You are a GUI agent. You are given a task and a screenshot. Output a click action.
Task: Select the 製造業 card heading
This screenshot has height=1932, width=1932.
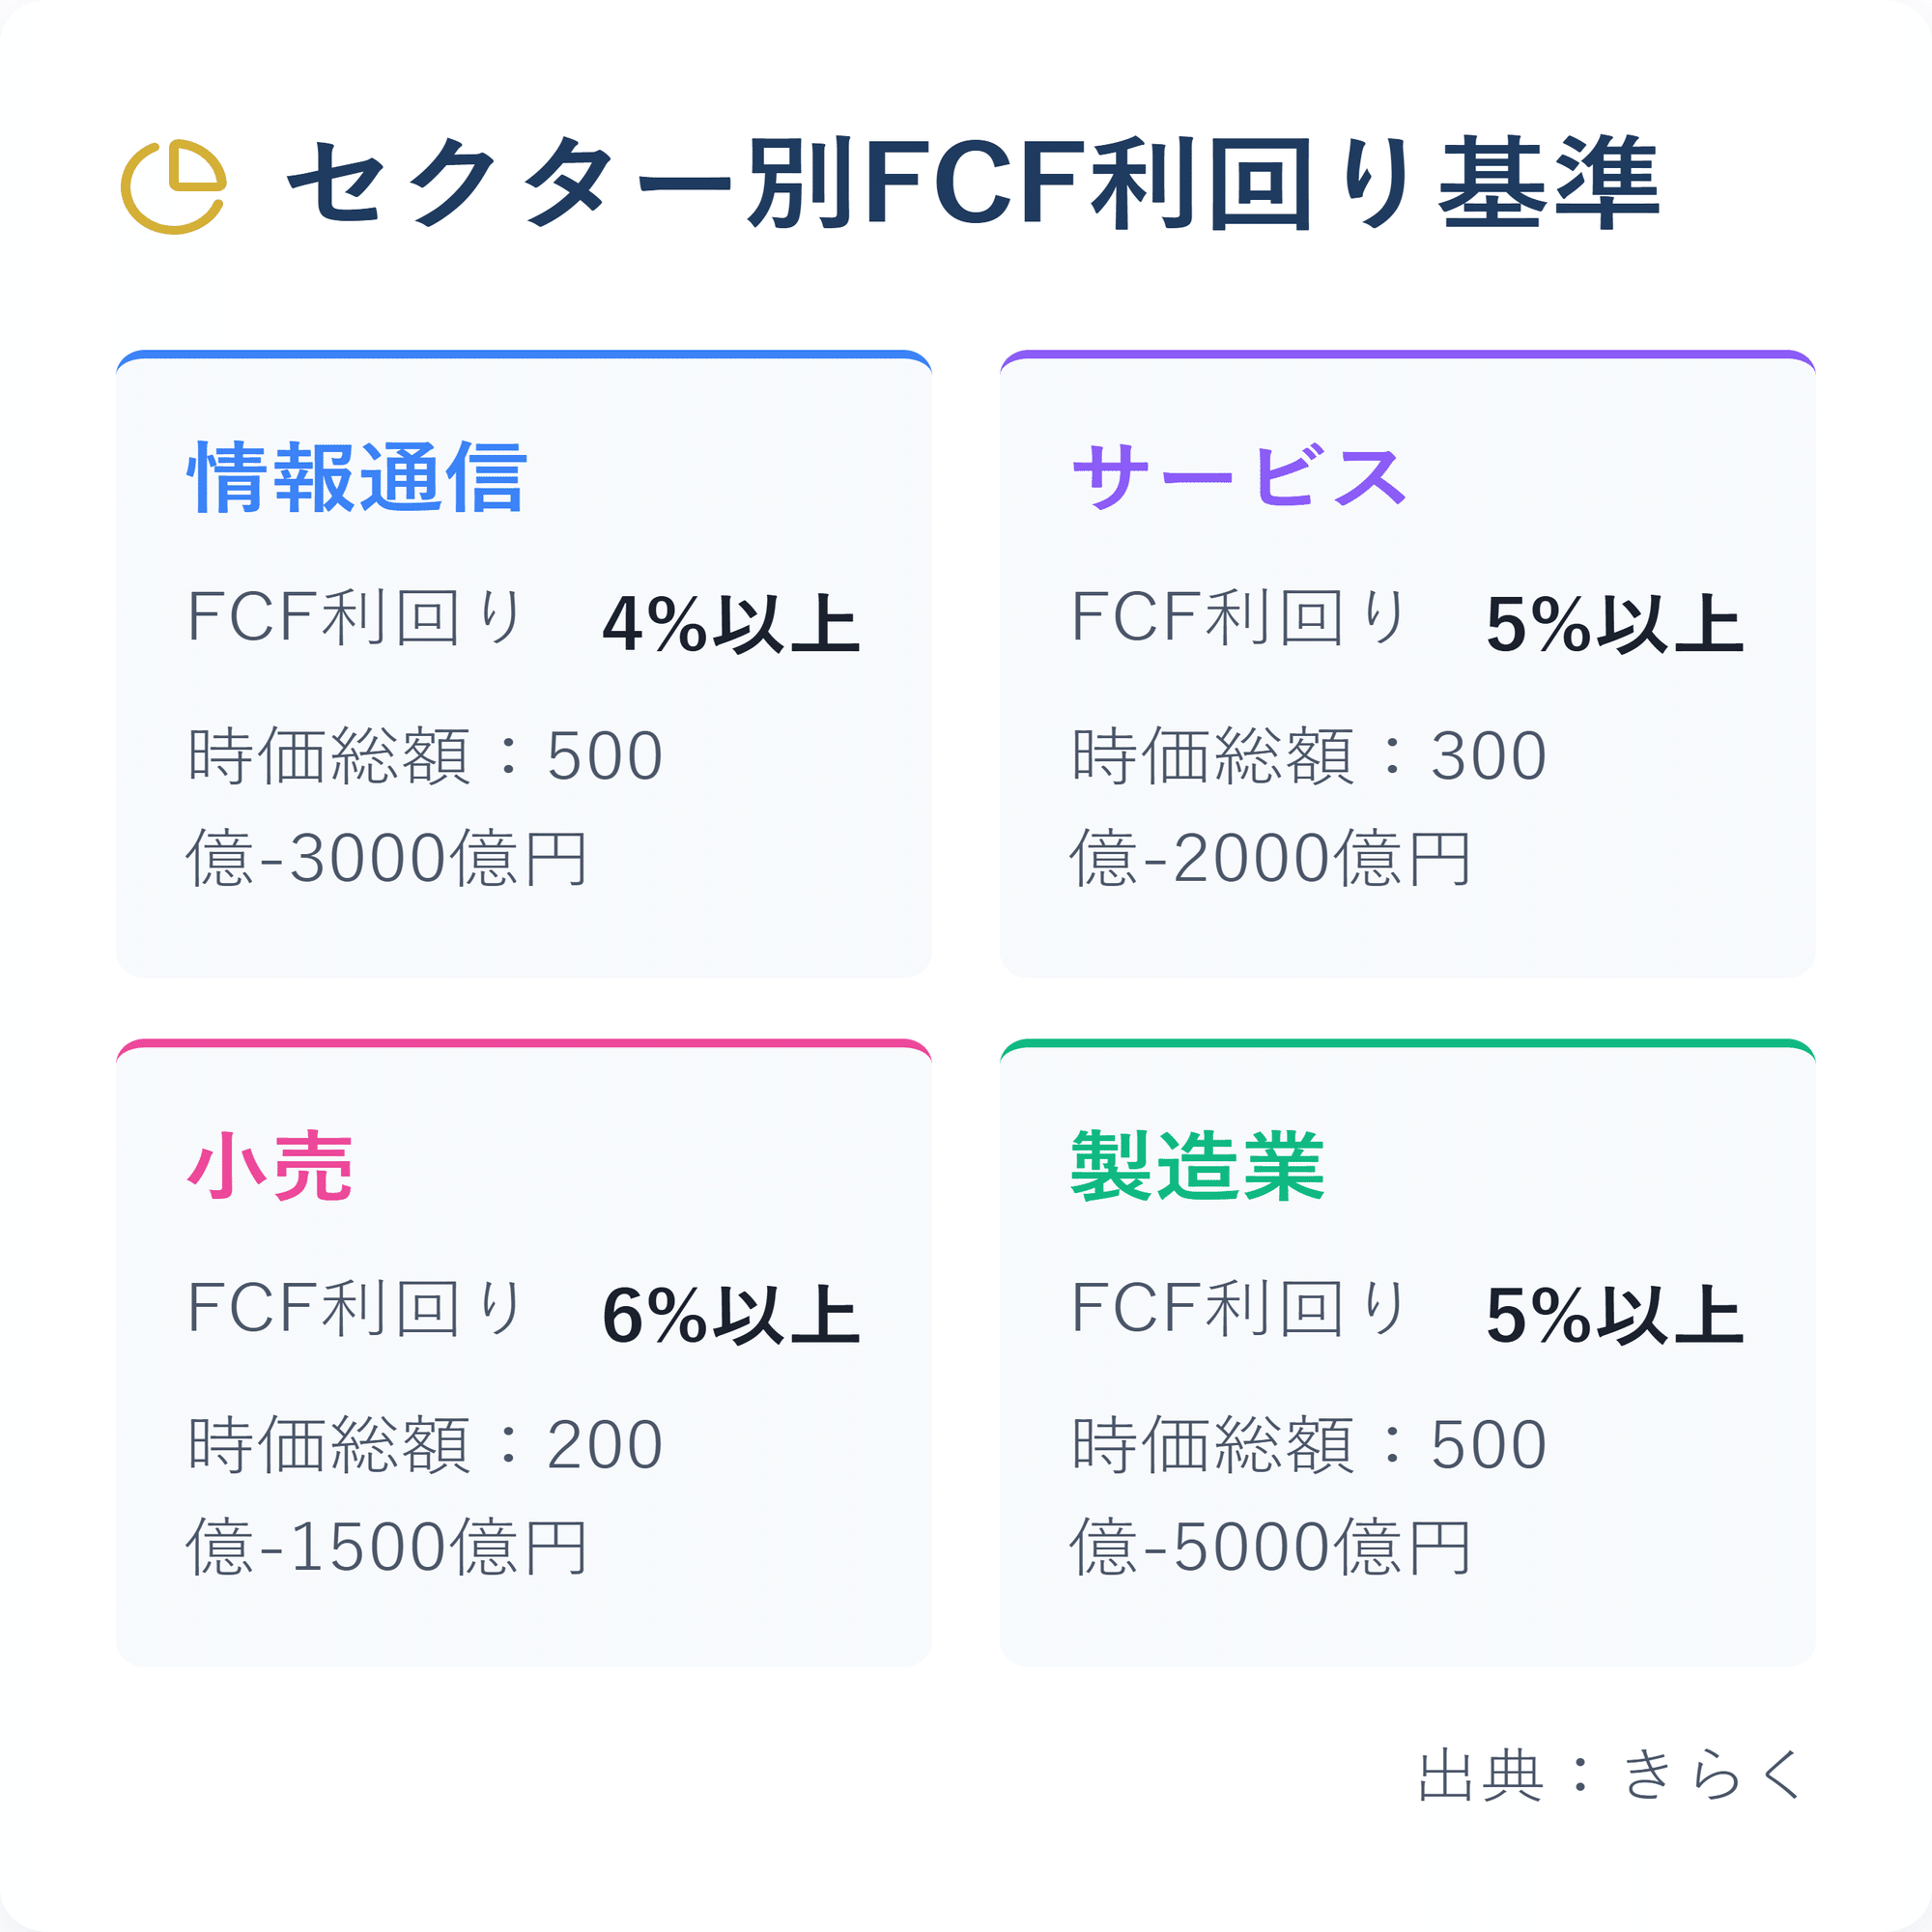pos(1197,1167)
